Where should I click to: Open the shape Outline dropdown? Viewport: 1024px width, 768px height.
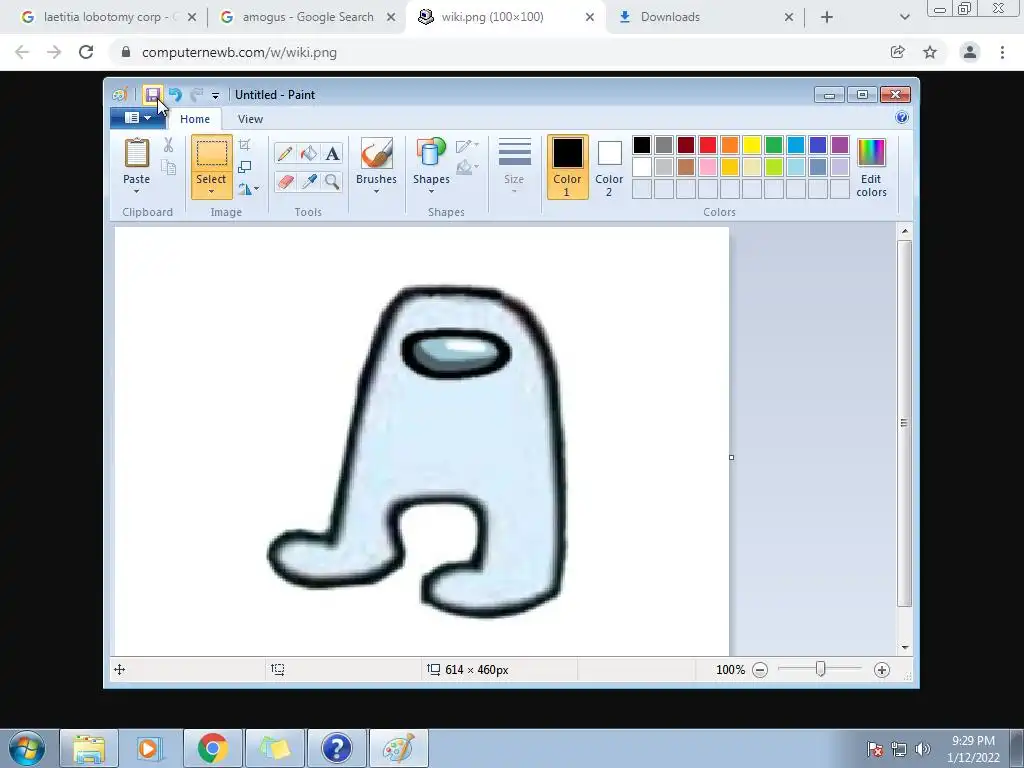pos(467,146)
